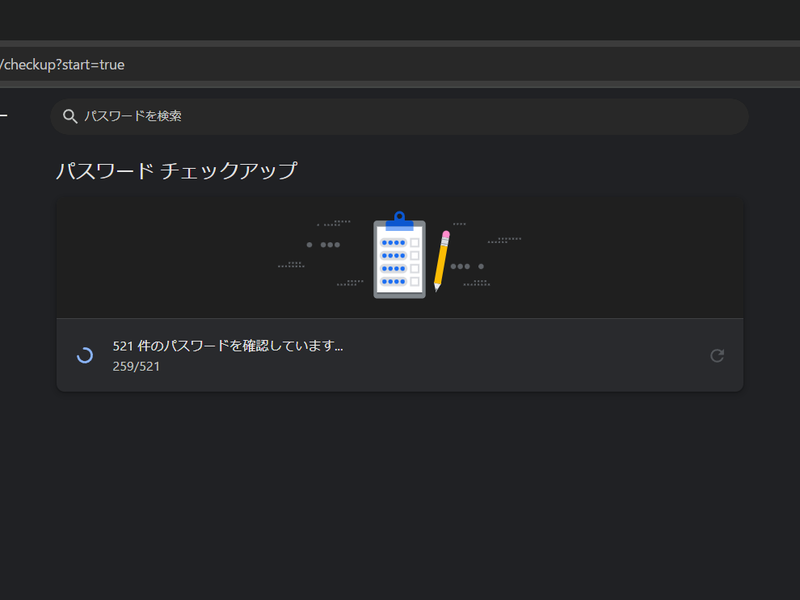Click the blue clipboard checkup illustration

(x=399, y=255)
